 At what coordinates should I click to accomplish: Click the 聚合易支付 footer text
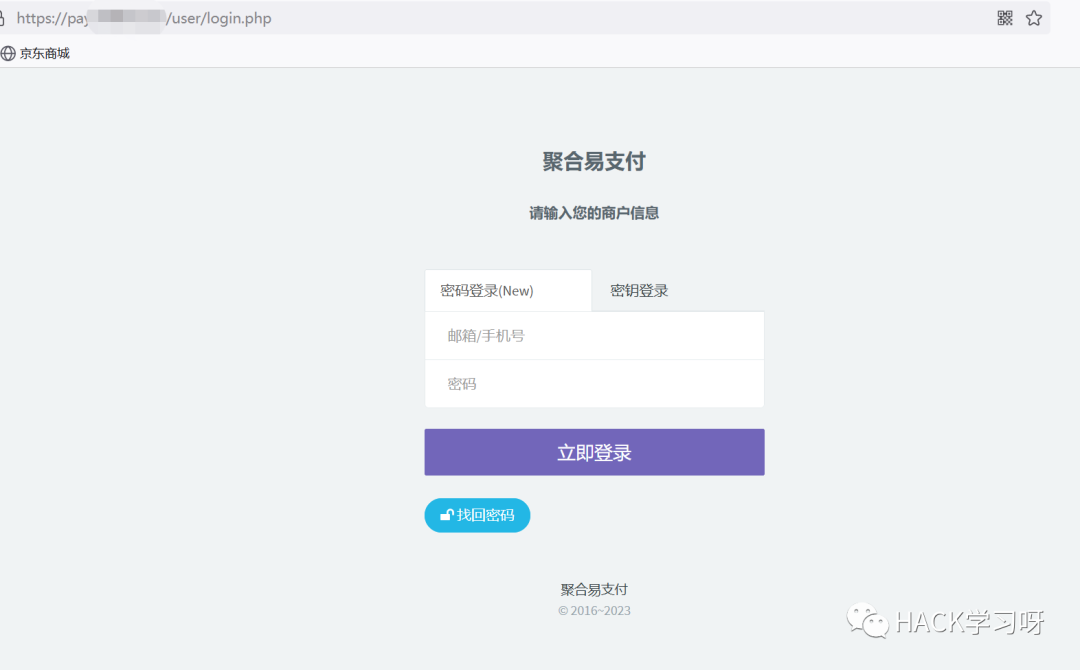pos(594,589)
